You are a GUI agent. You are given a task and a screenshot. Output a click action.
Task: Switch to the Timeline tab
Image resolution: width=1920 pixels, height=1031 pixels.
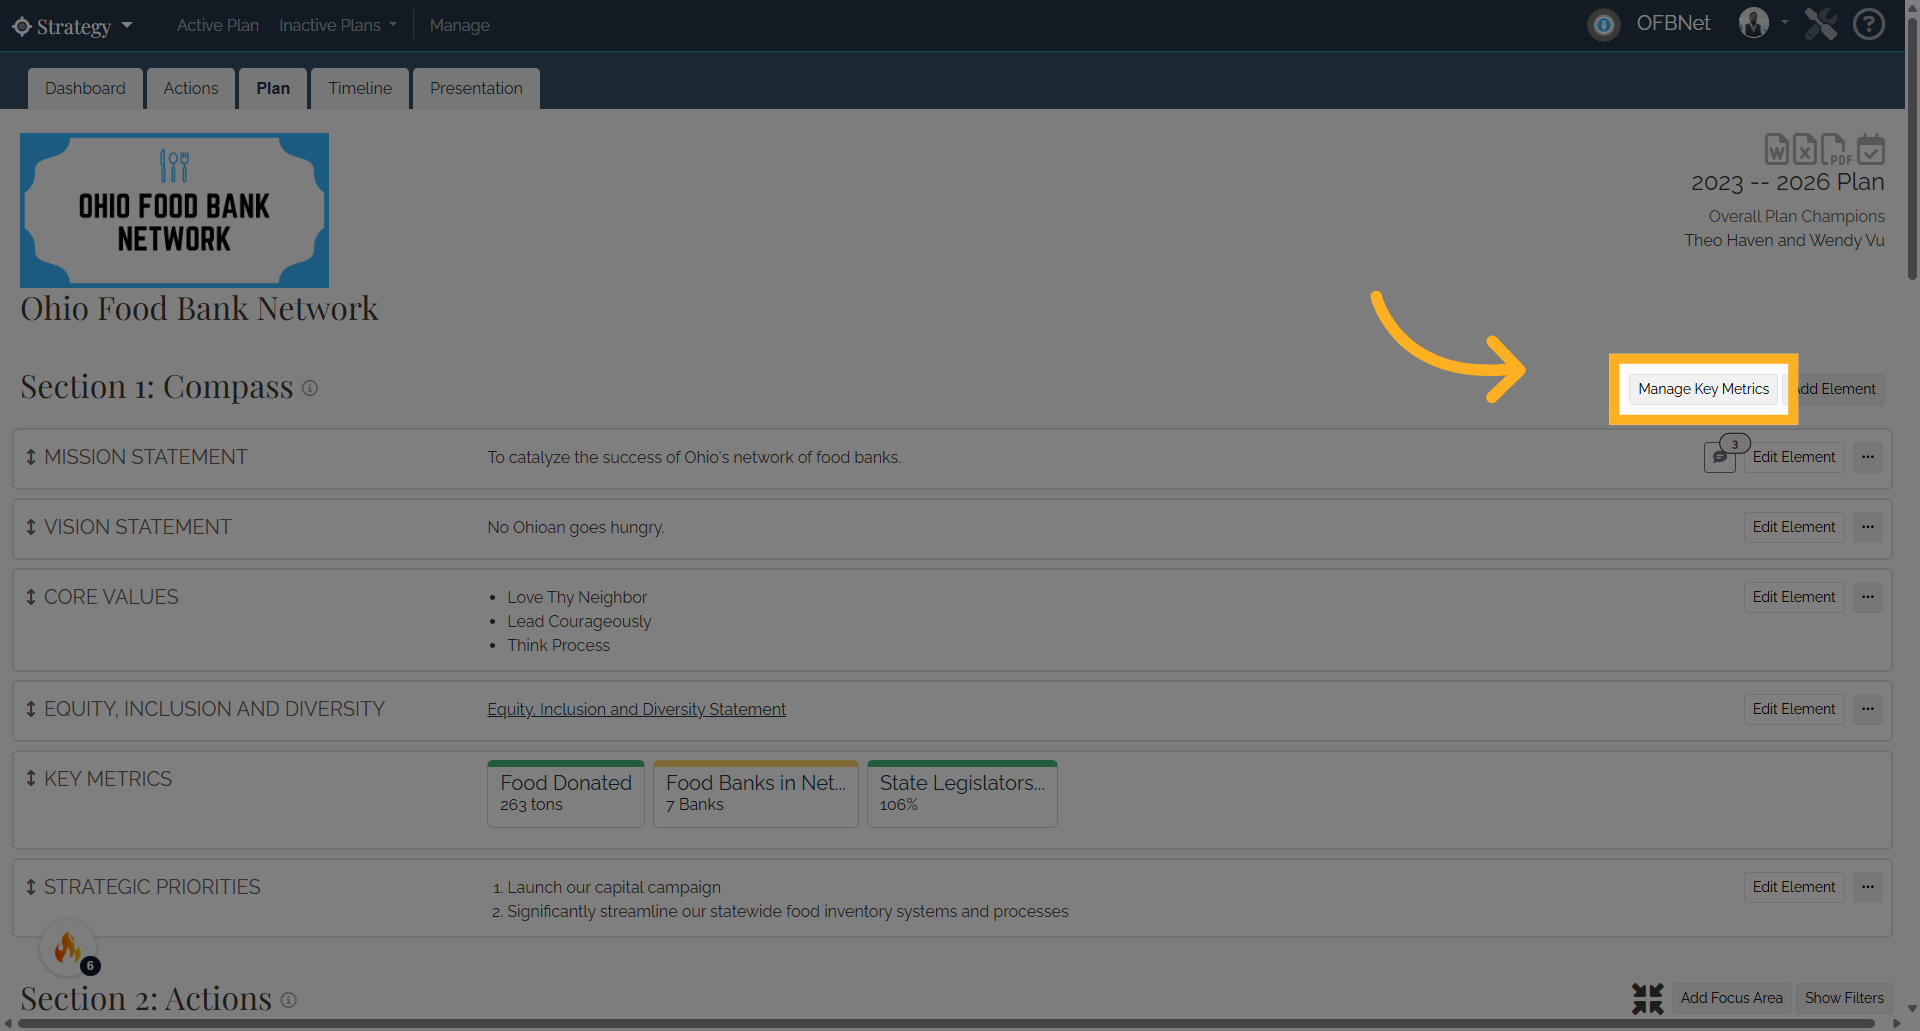tap(360, 88)
